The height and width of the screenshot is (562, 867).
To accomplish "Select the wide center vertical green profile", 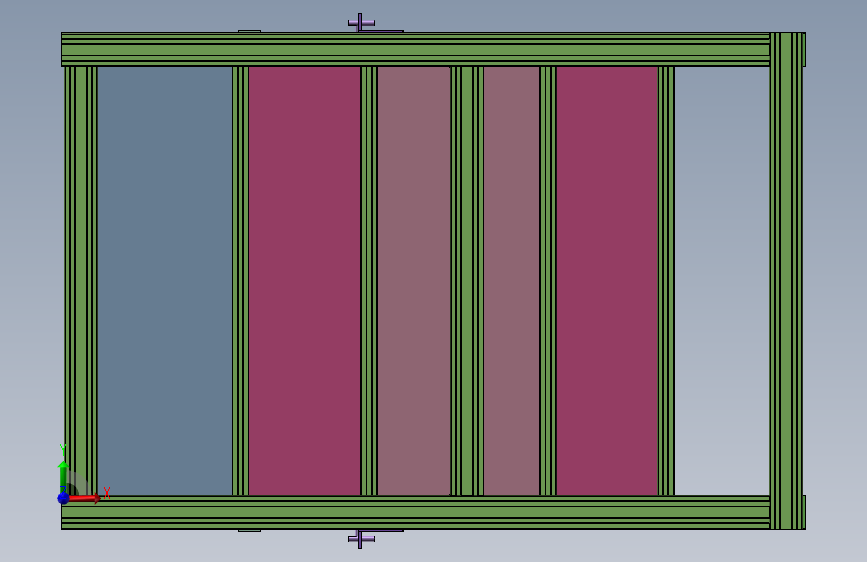I will coord(467,281).
